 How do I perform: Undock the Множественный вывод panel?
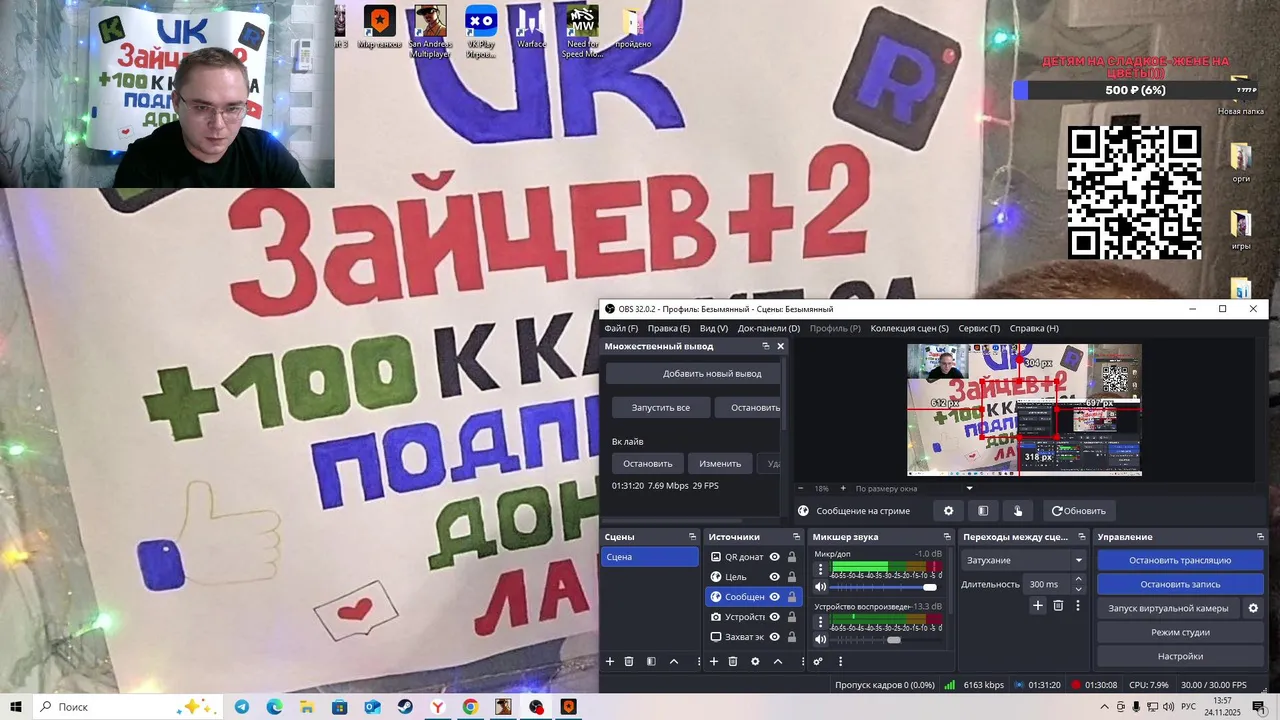coord(766,346)
